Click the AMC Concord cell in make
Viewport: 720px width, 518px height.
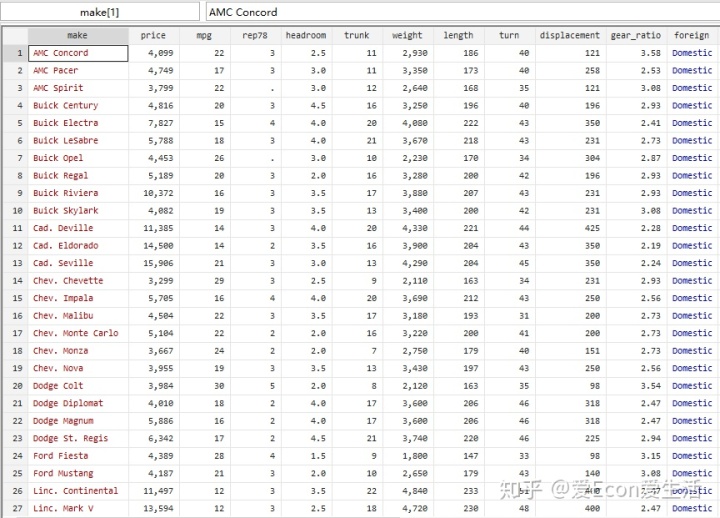coord(78,53)
